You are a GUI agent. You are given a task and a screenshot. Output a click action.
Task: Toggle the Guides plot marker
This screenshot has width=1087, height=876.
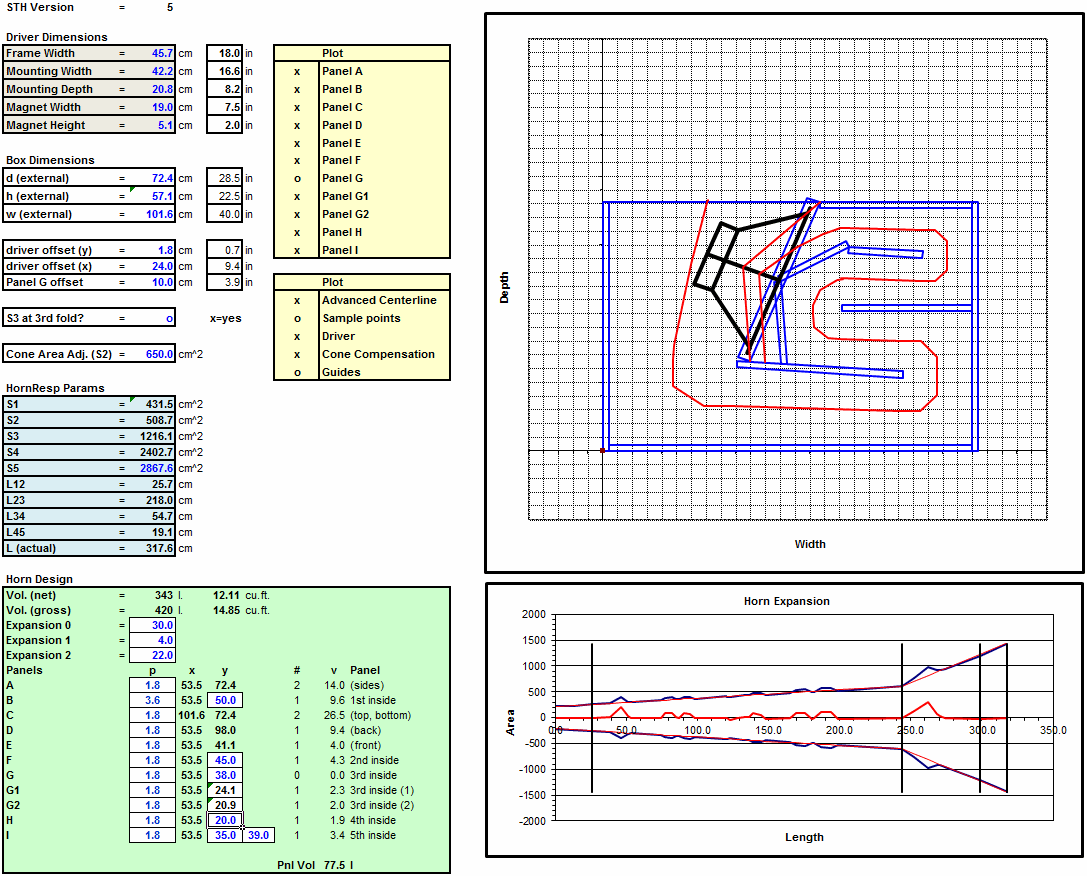pos(297,372)
